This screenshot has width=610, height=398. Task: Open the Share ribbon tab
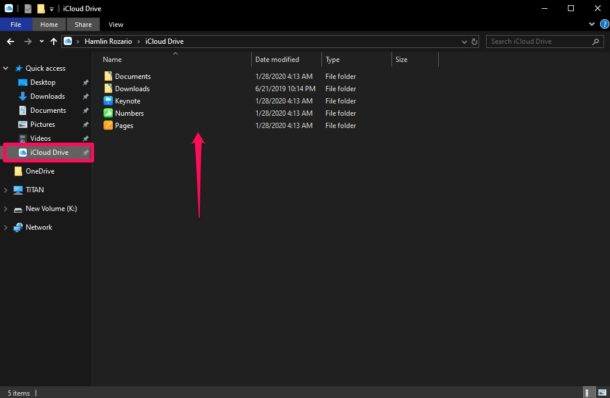click(83, 25)
